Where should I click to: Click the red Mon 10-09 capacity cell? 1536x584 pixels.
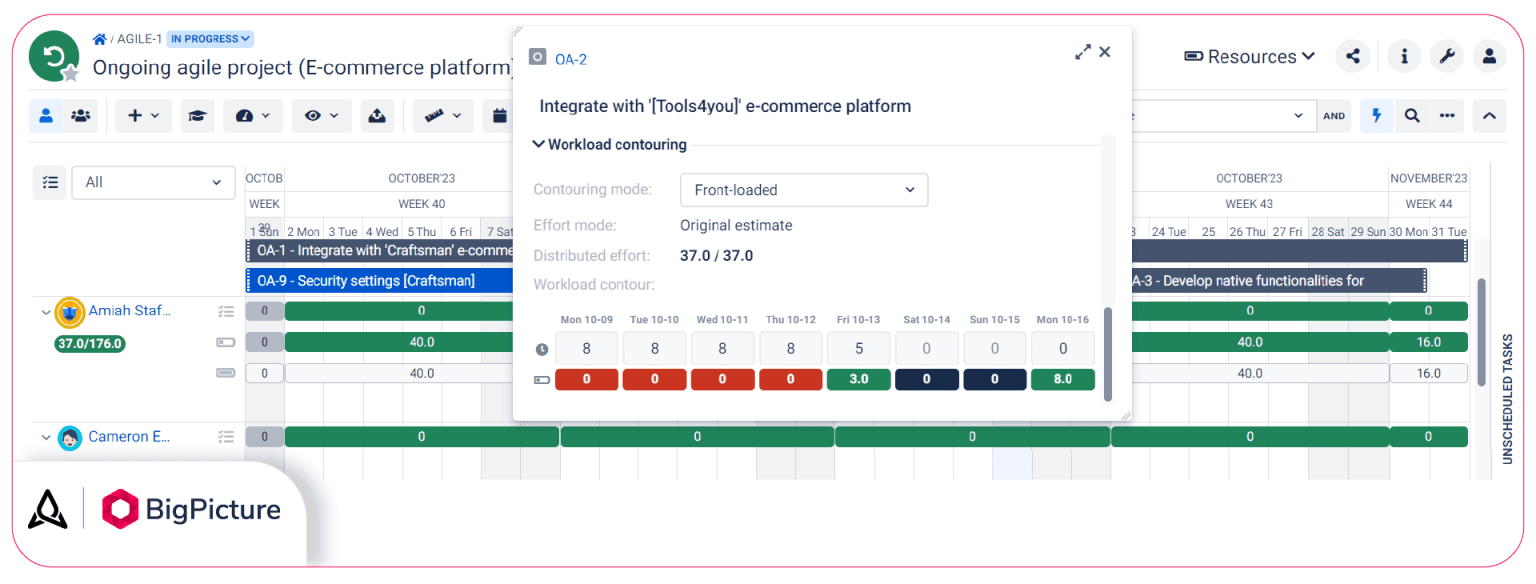586,380
